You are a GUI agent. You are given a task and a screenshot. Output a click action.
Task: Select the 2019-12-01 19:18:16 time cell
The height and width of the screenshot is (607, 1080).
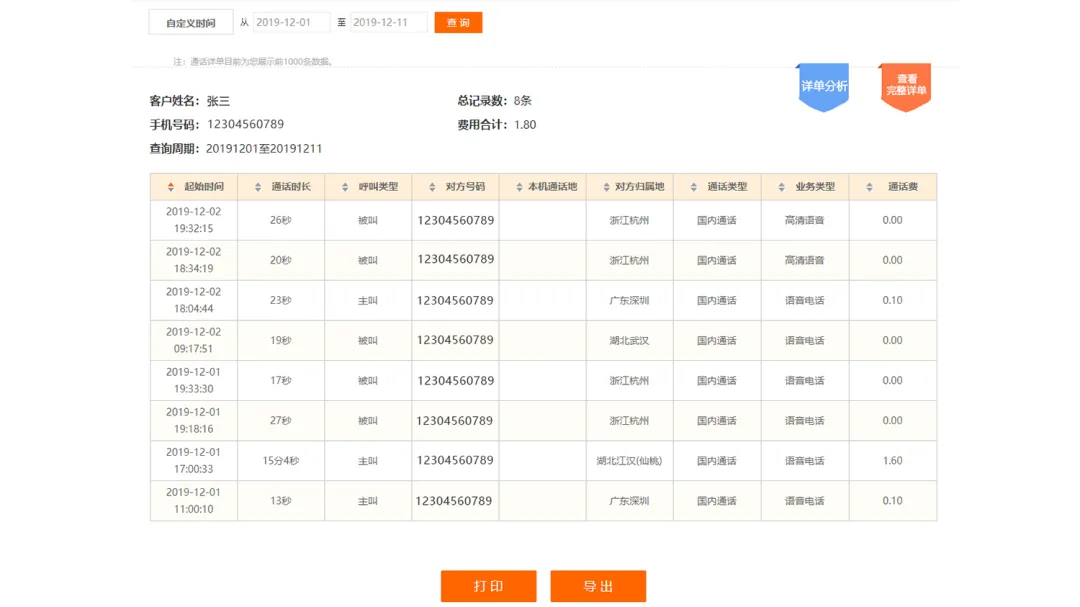194,420
